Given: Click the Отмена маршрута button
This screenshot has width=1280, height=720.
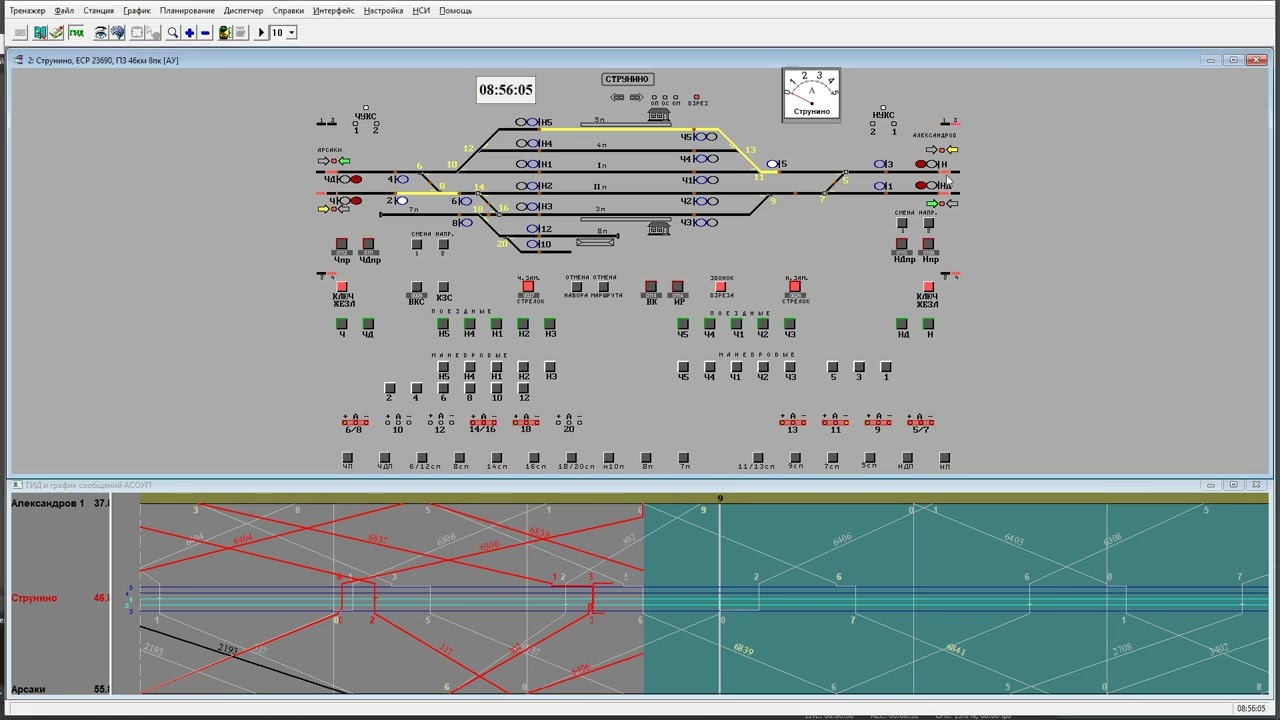Looking at the screenshot, I should click(x=604, y=288).
